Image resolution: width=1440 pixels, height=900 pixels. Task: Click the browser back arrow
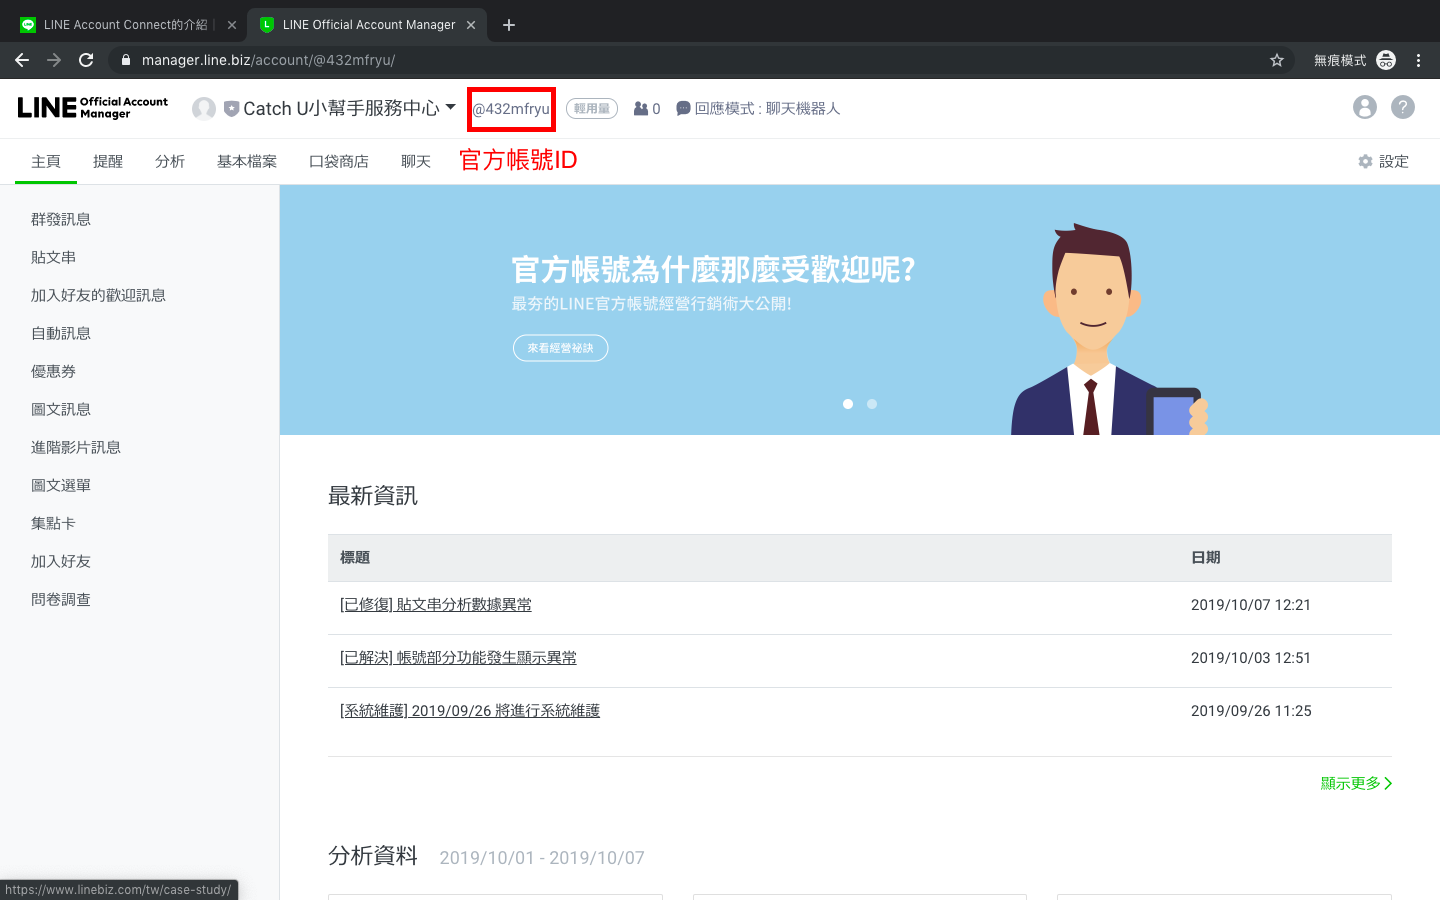click(x=22, y=60)
